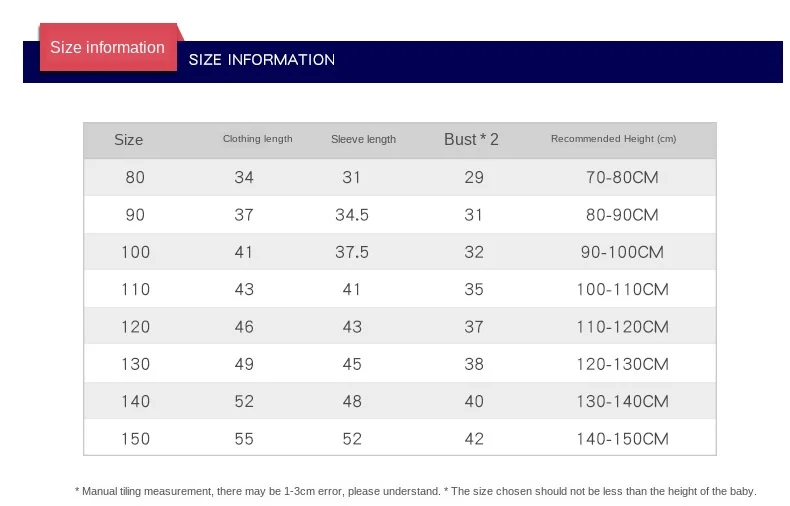
Task: Select the Recommended Height (cm) header
Action: pos(613,139)
